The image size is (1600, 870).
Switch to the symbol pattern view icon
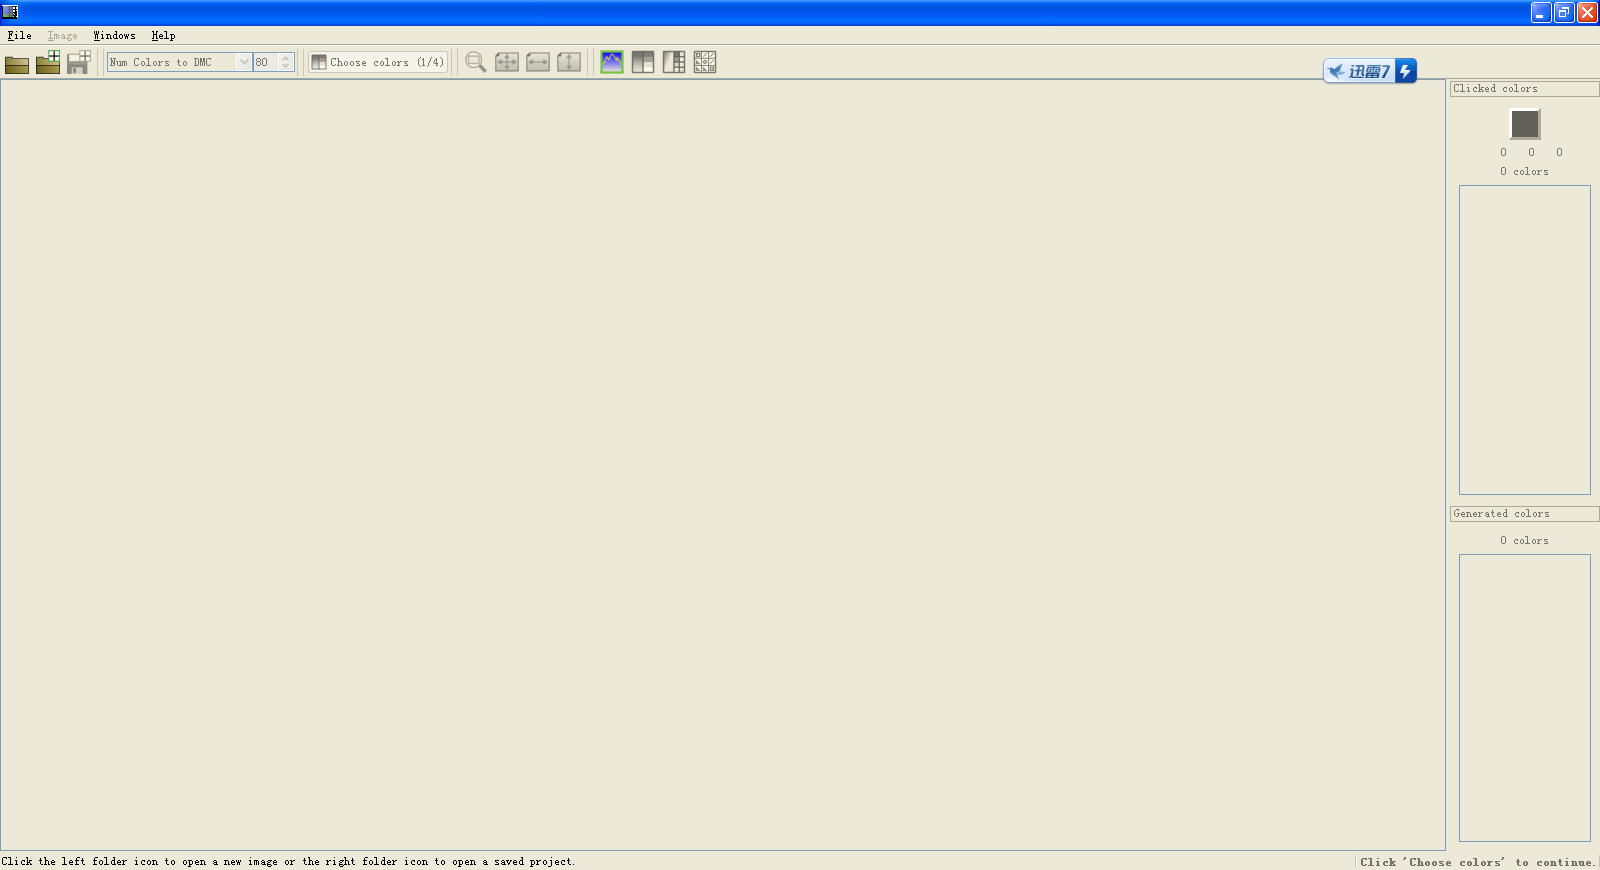tap(705, 62)
